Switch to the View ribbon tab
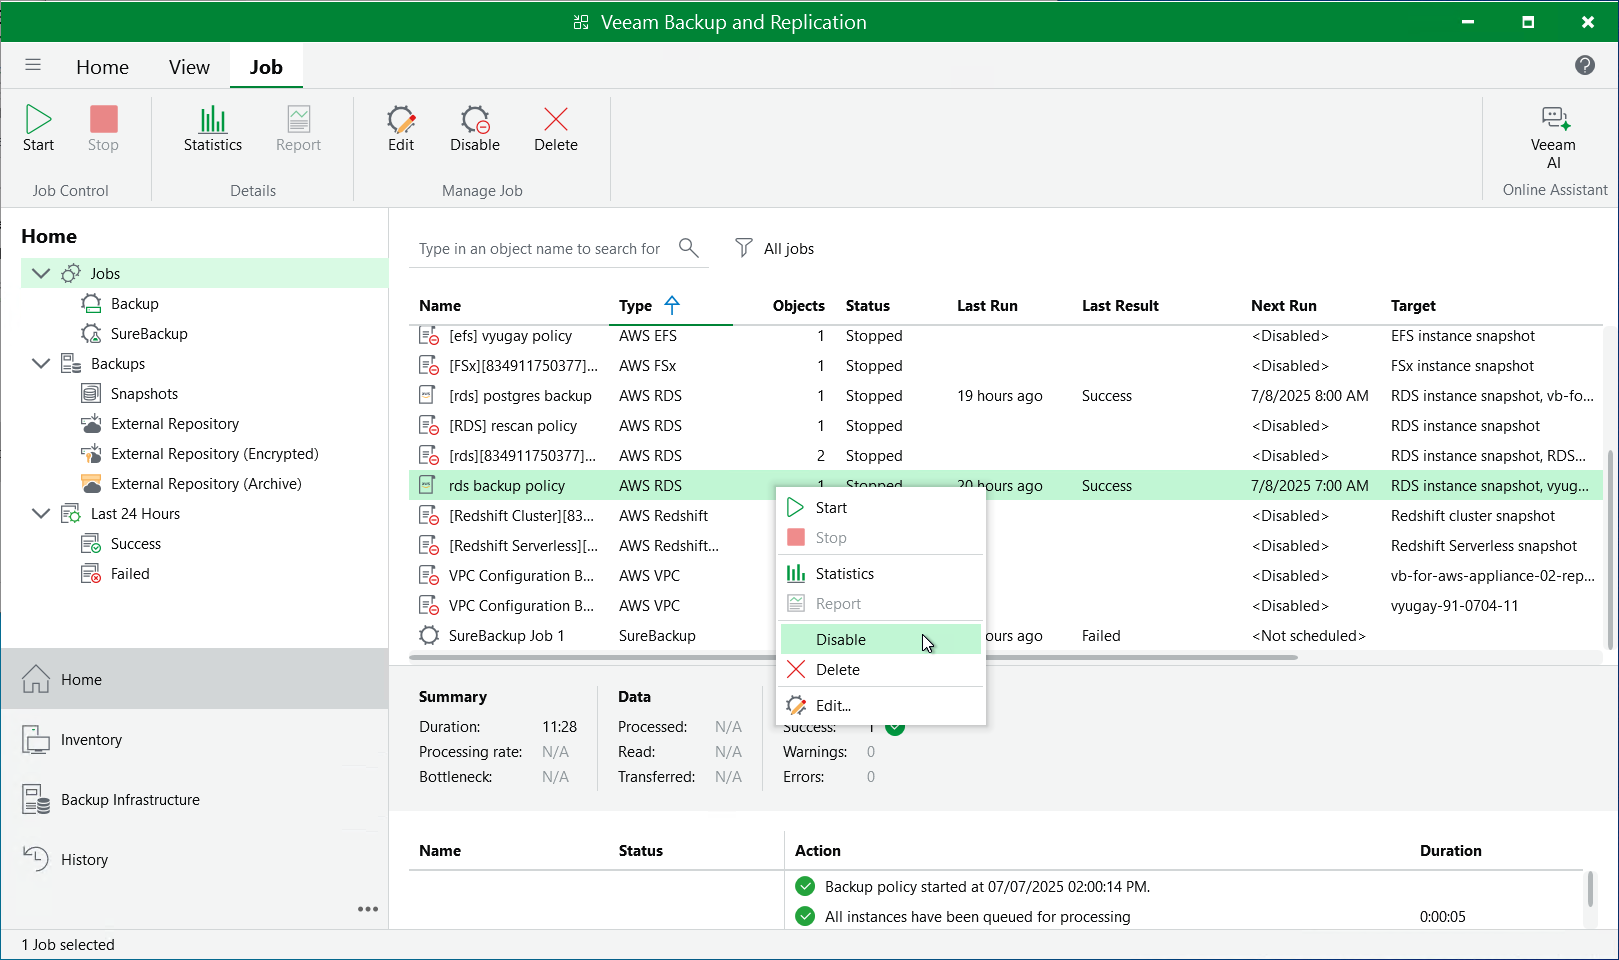 coord(189,67)
